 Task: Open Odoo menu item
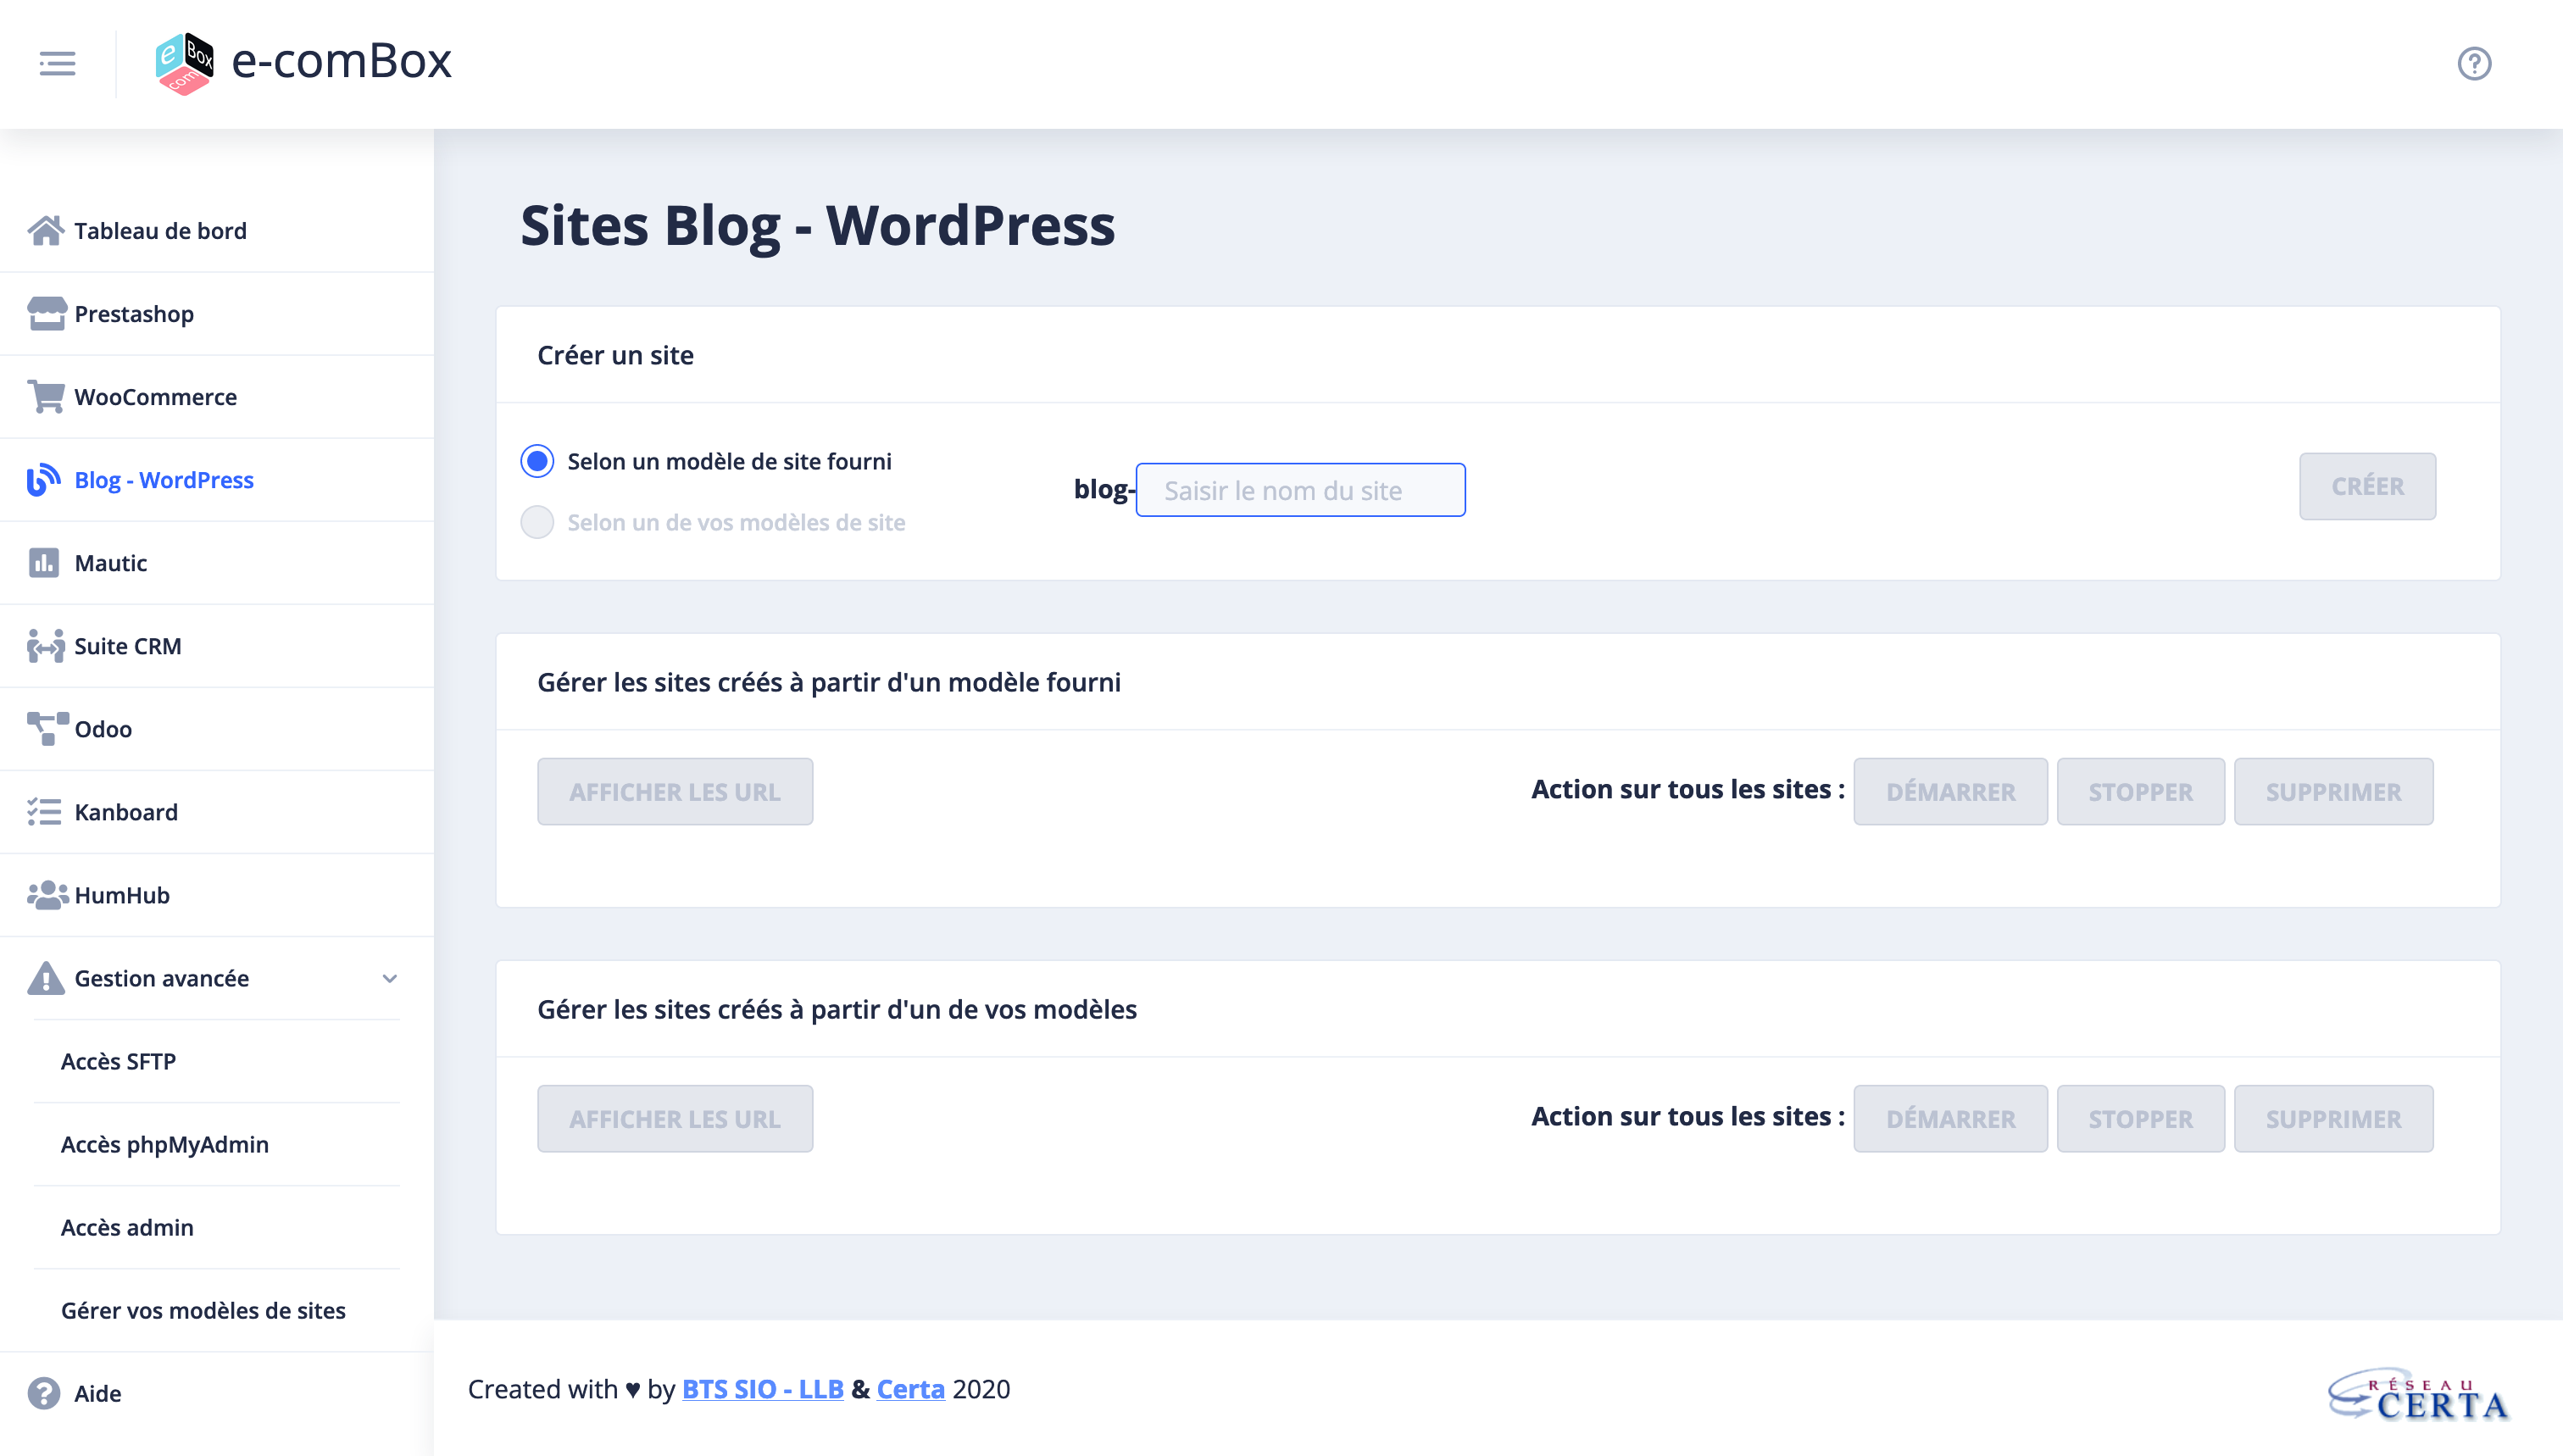[x=217, y=729]
